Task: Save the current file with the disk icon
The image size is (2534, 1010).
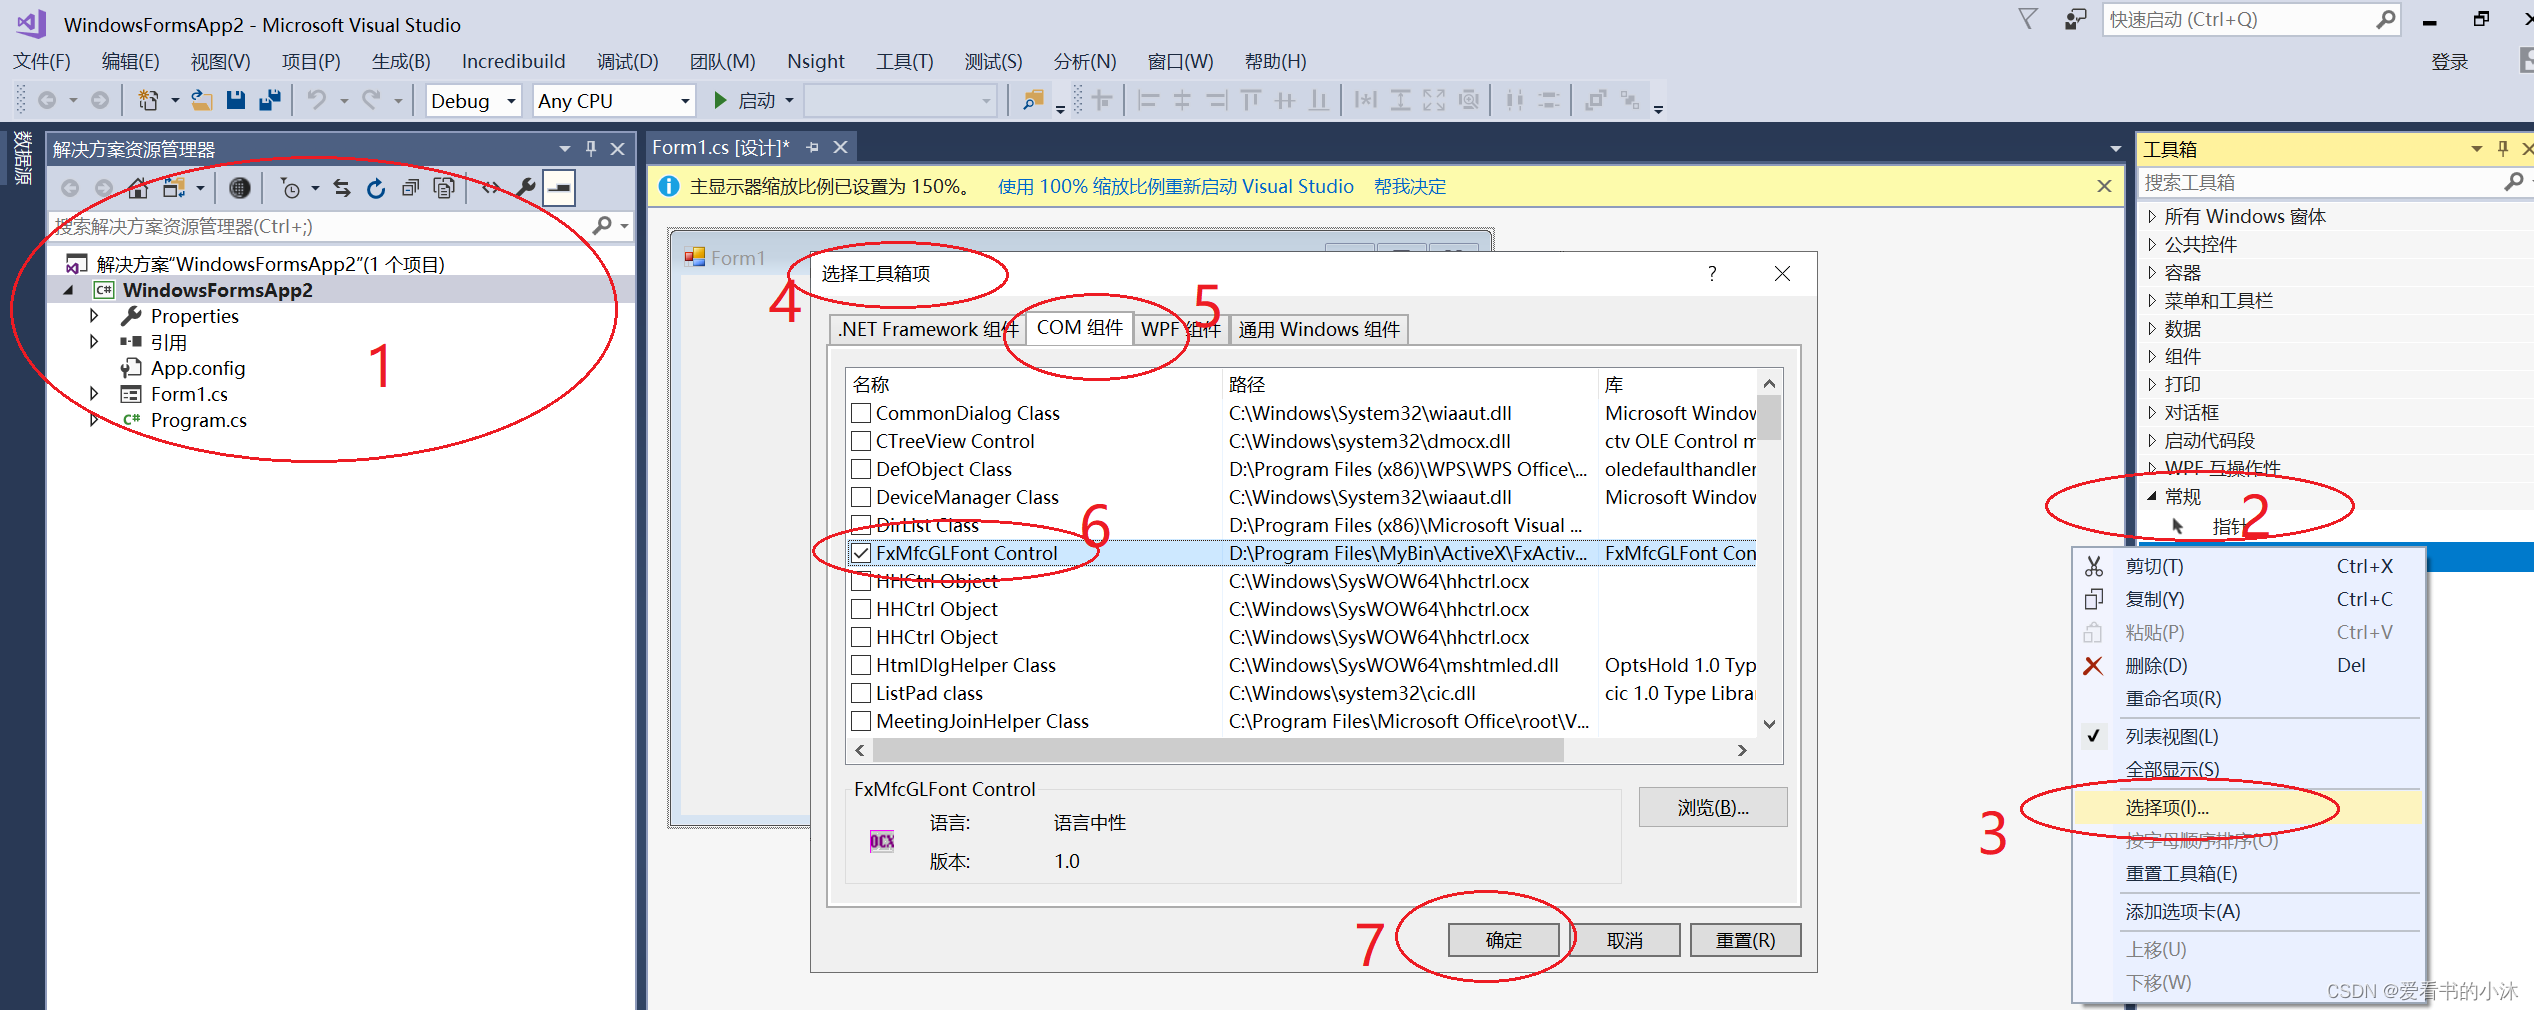Action: (x=236, y=100)
